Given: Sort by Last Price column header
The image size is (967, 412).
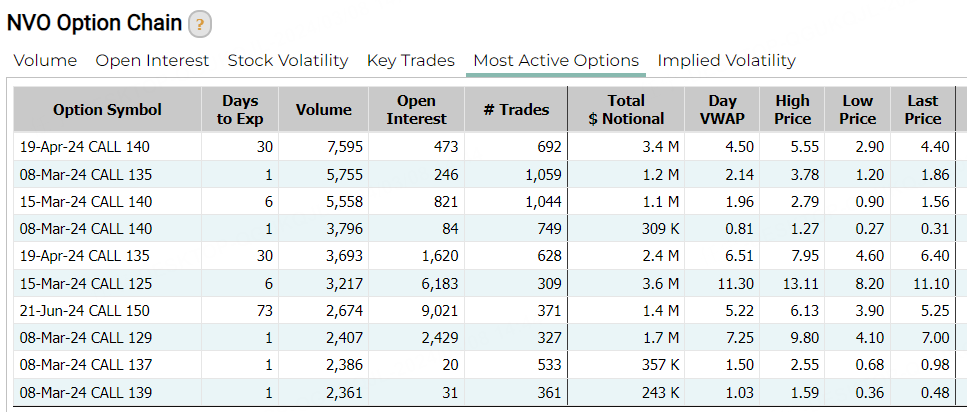Looking at the screenshot, I should coord(923,110).
